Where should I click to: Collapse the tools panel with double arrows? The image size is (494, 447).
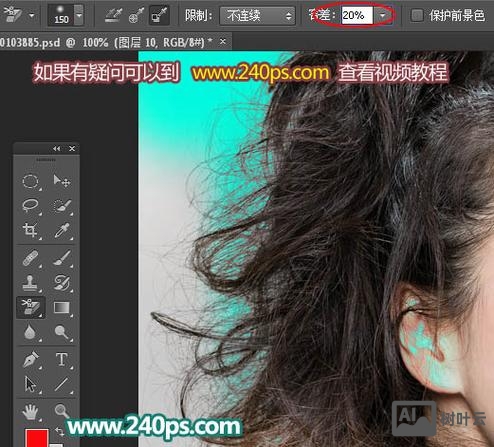pyautogui.click(x=57, y=149)
